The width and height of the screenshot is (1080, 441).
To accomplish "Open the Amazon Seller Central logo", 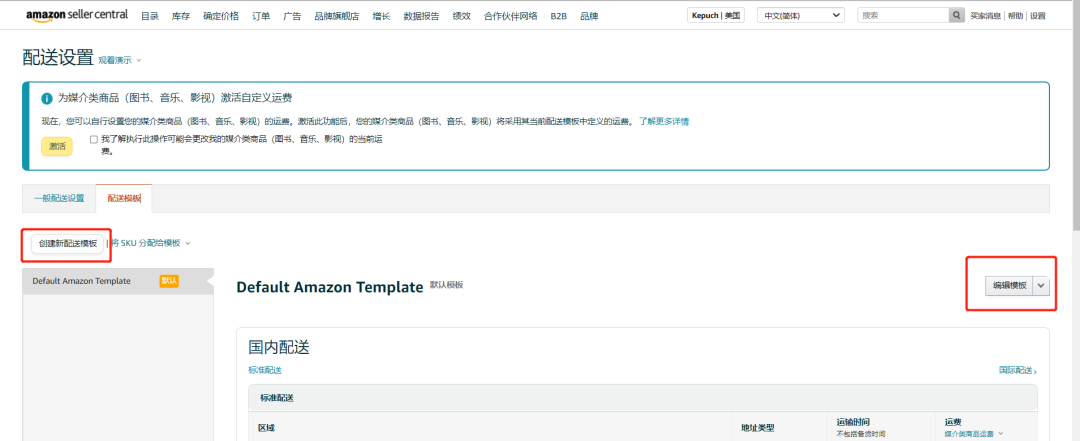I will point(77,15).
